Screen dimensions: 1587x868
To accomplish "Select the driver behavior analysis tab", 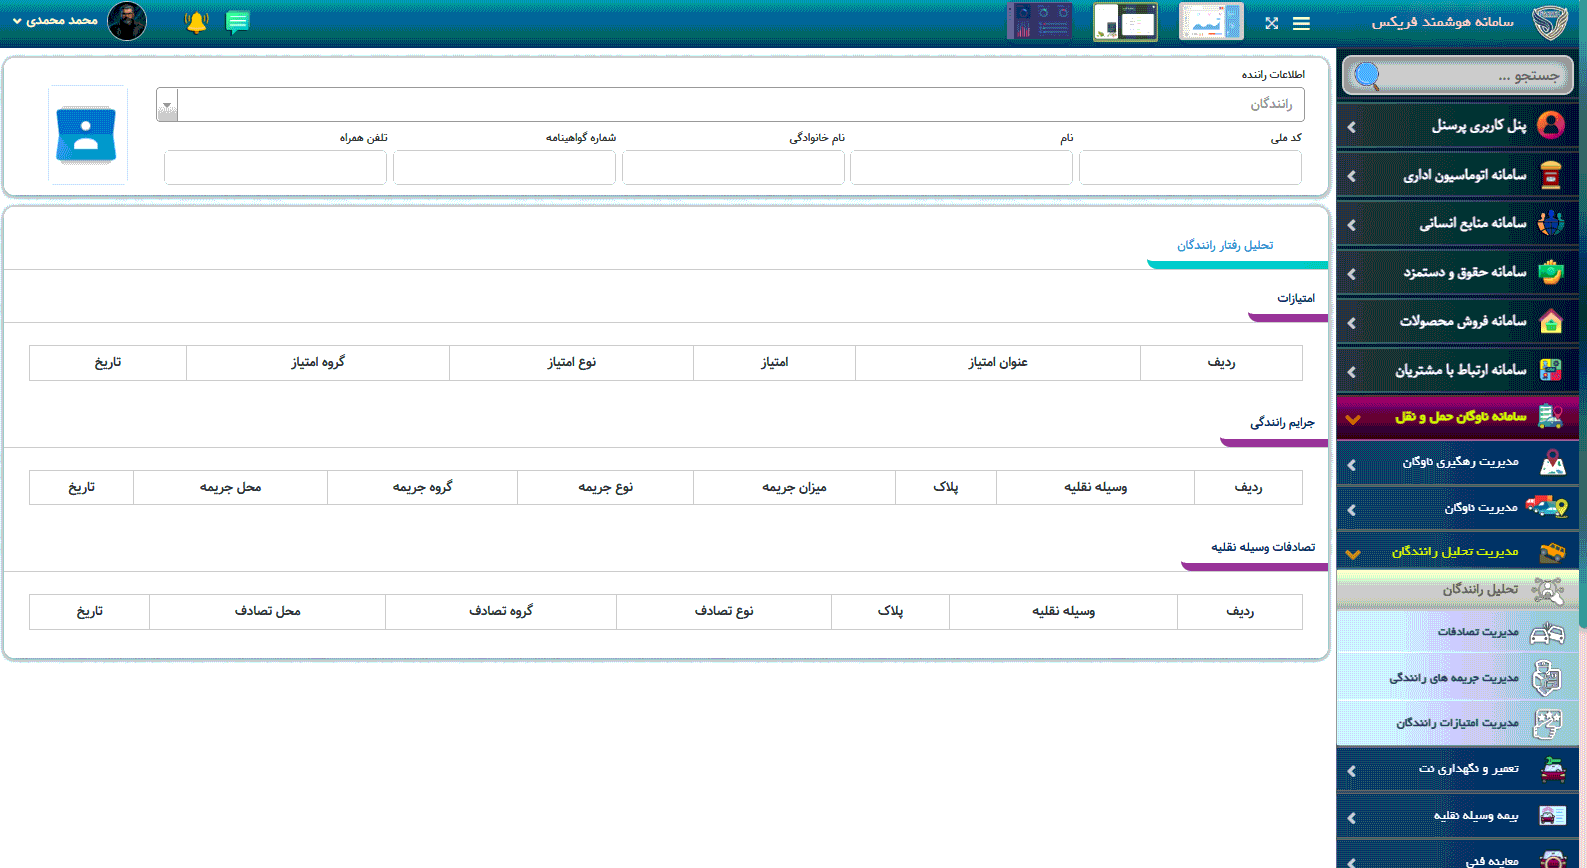I will pyautogui.click(x=1225, y=246).
